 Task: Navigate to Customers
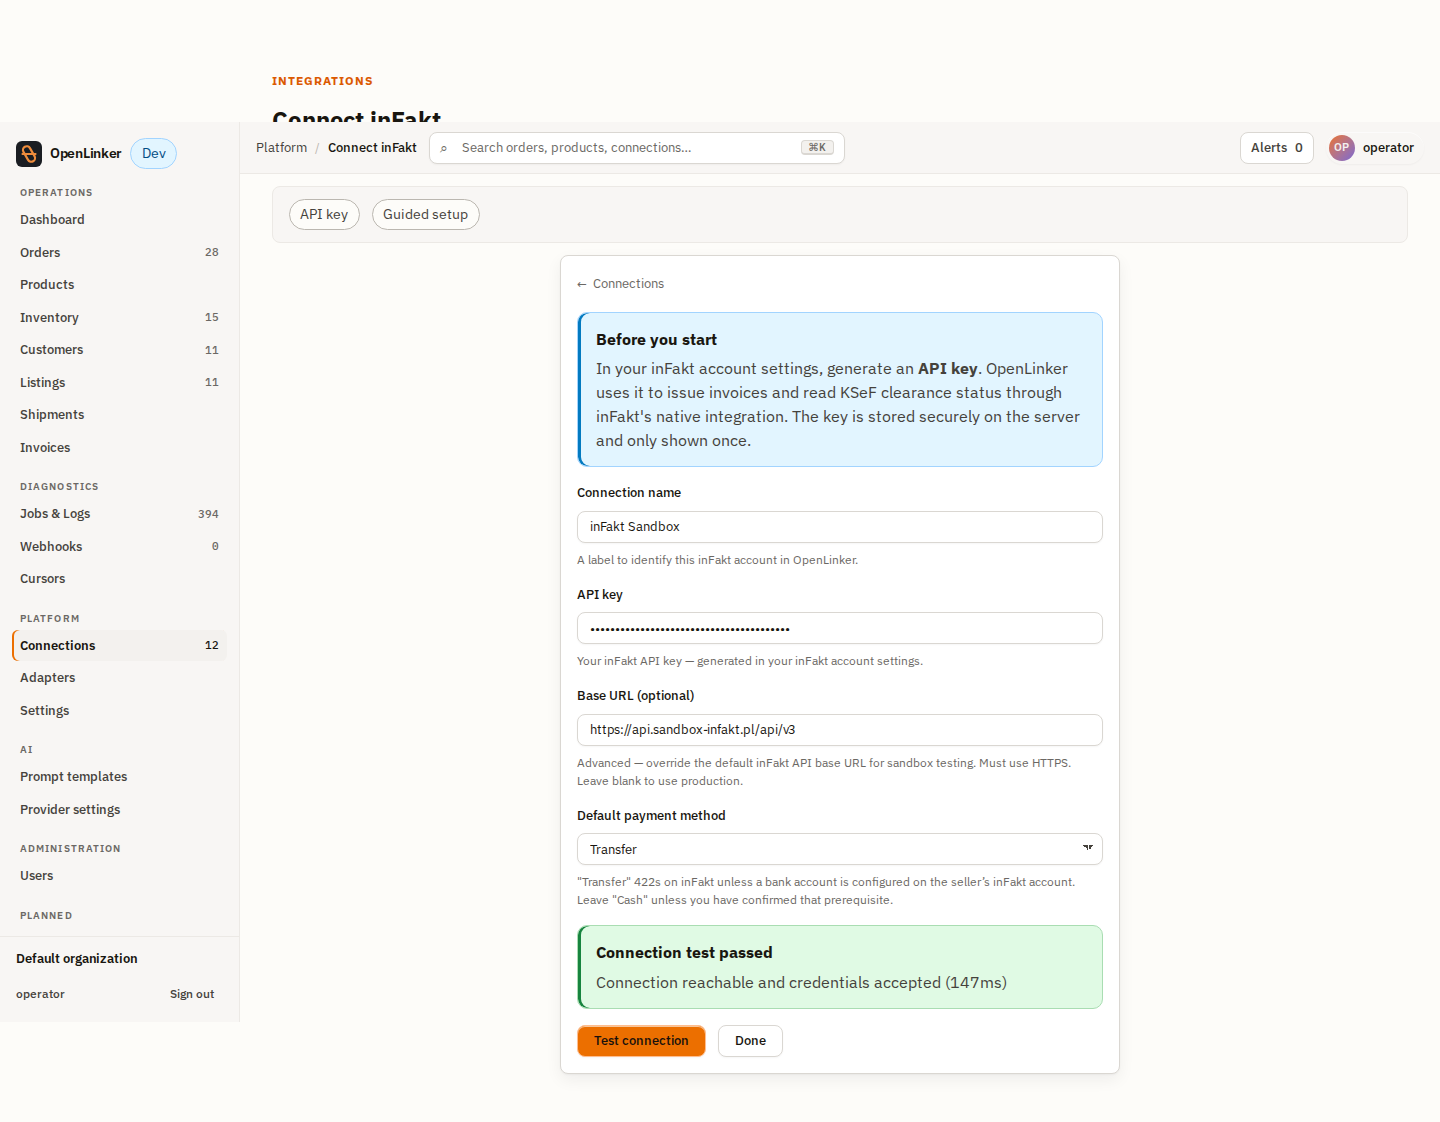pyautogui.click(x=120, y=350)
